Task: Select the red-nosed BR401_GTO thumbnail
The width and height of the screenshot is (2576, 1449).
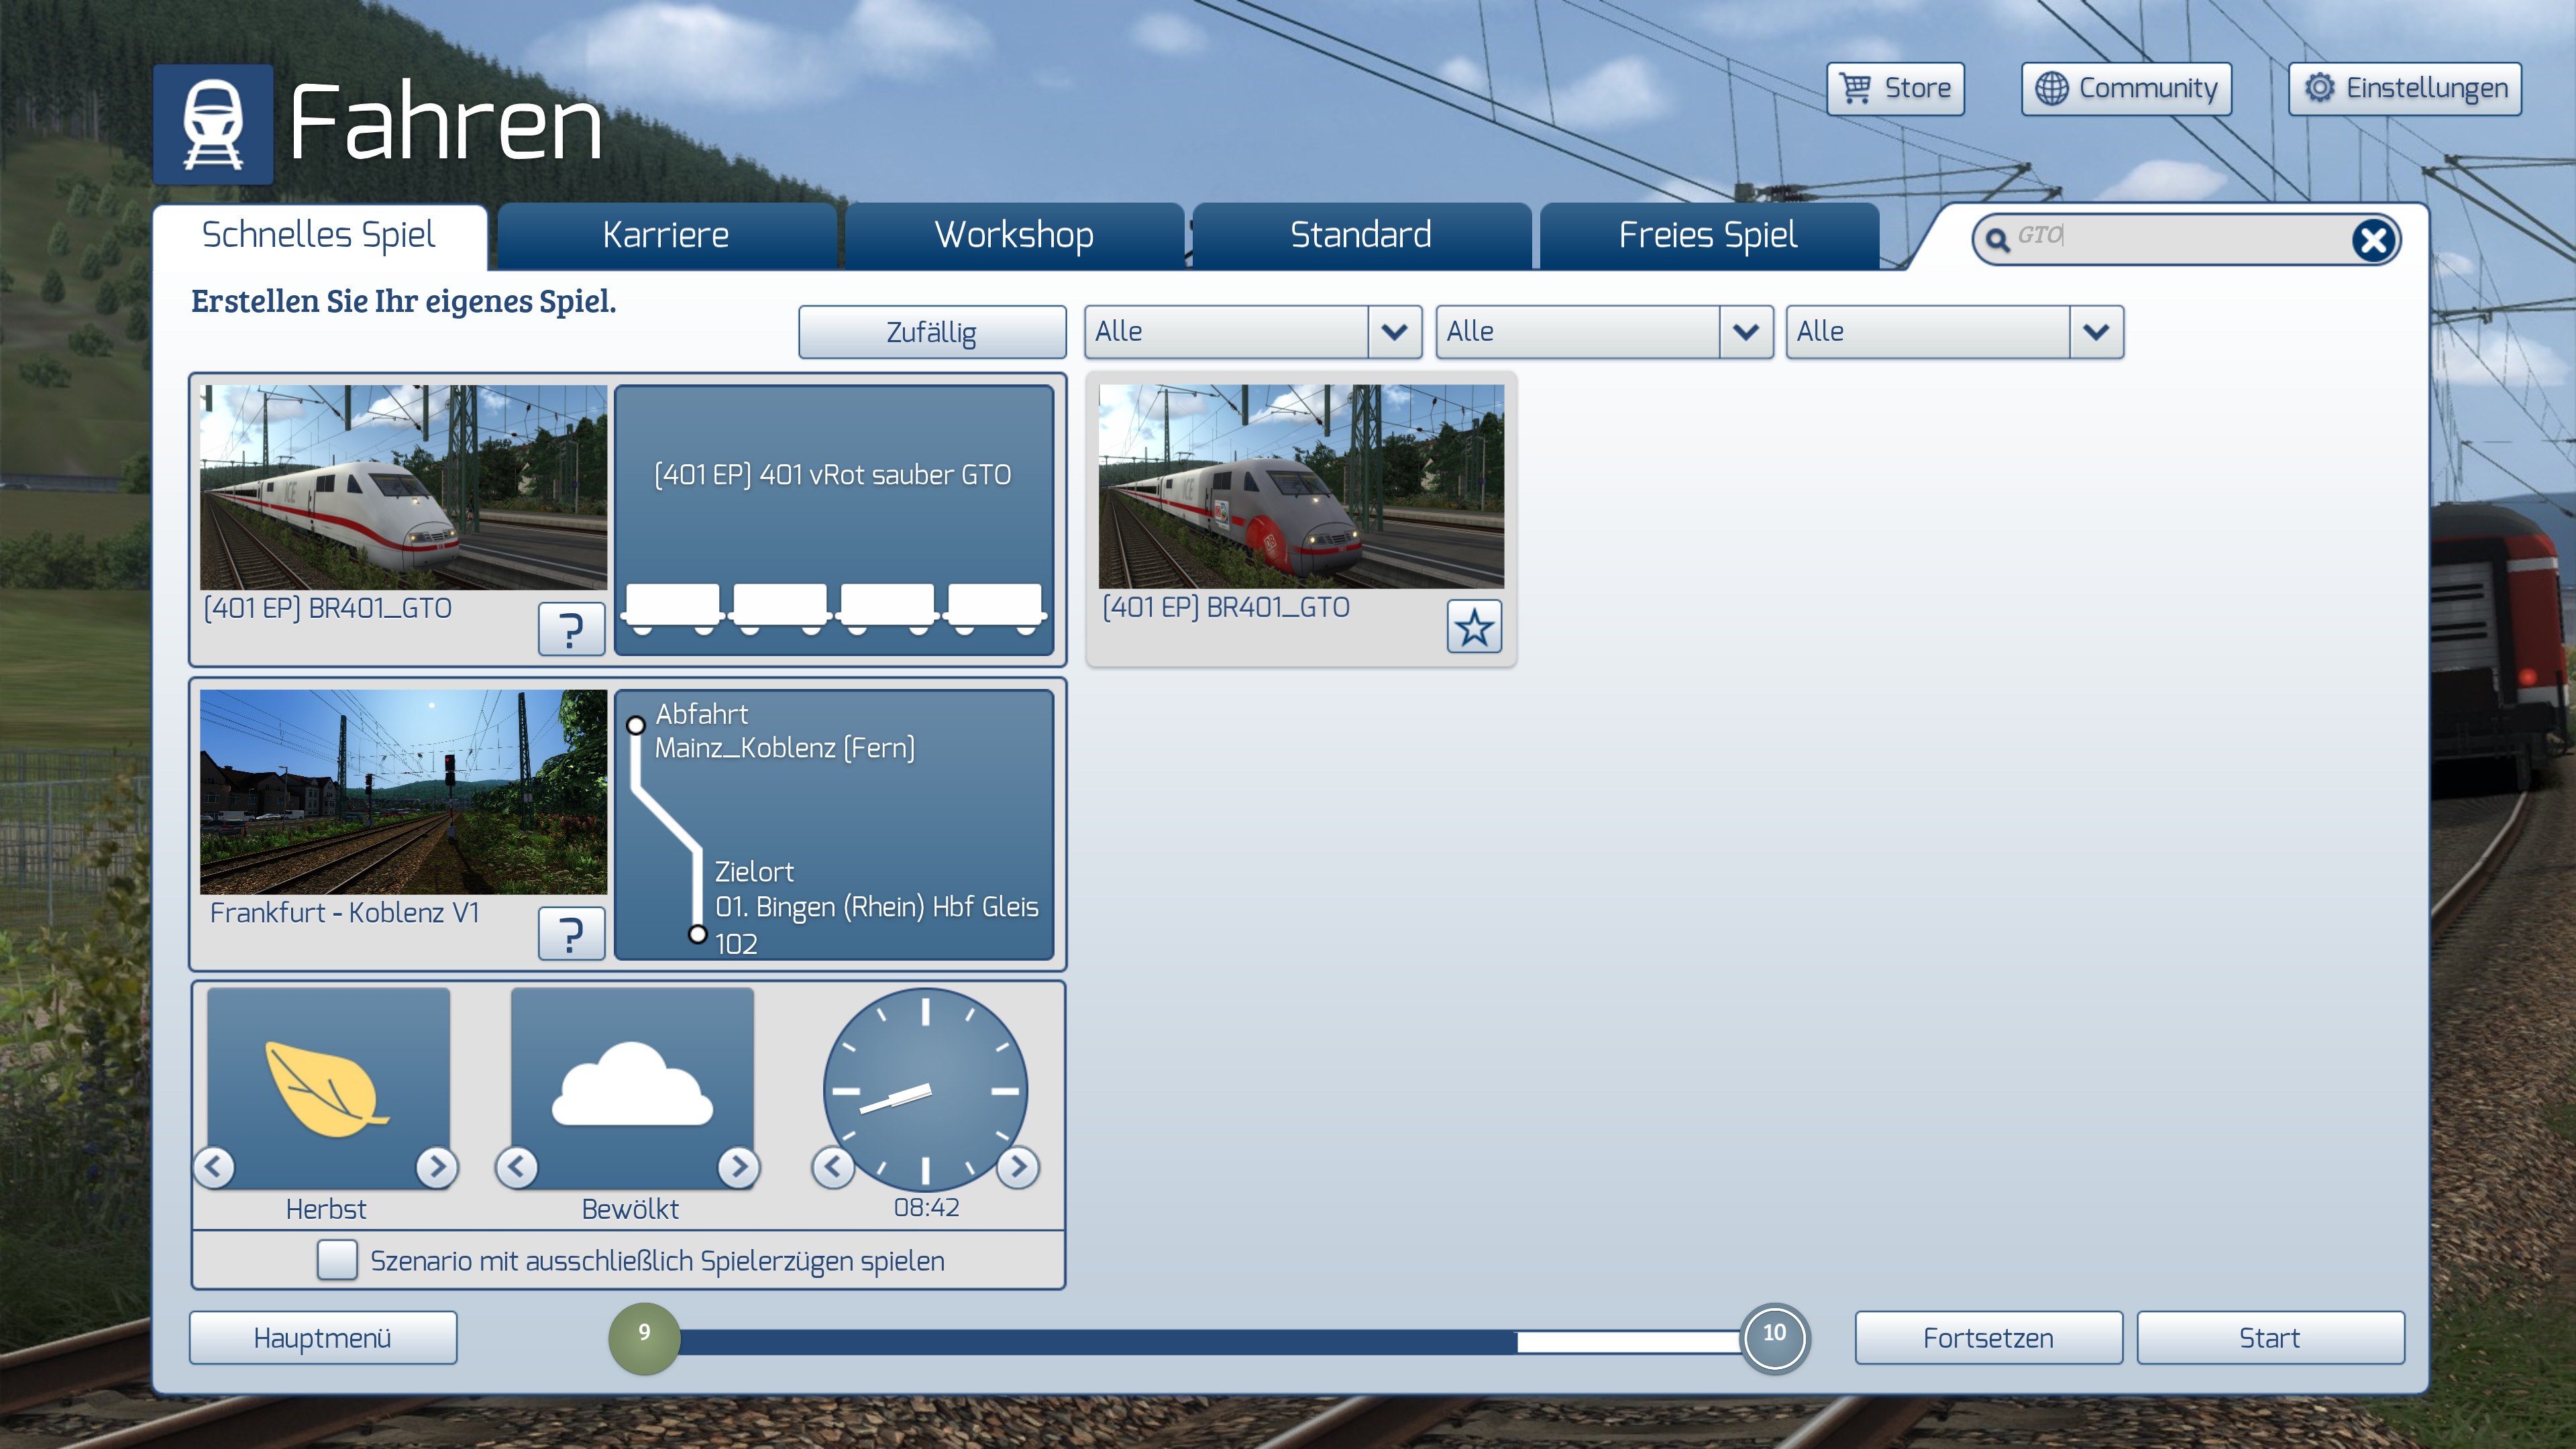Action: [x=1300, y=487]
